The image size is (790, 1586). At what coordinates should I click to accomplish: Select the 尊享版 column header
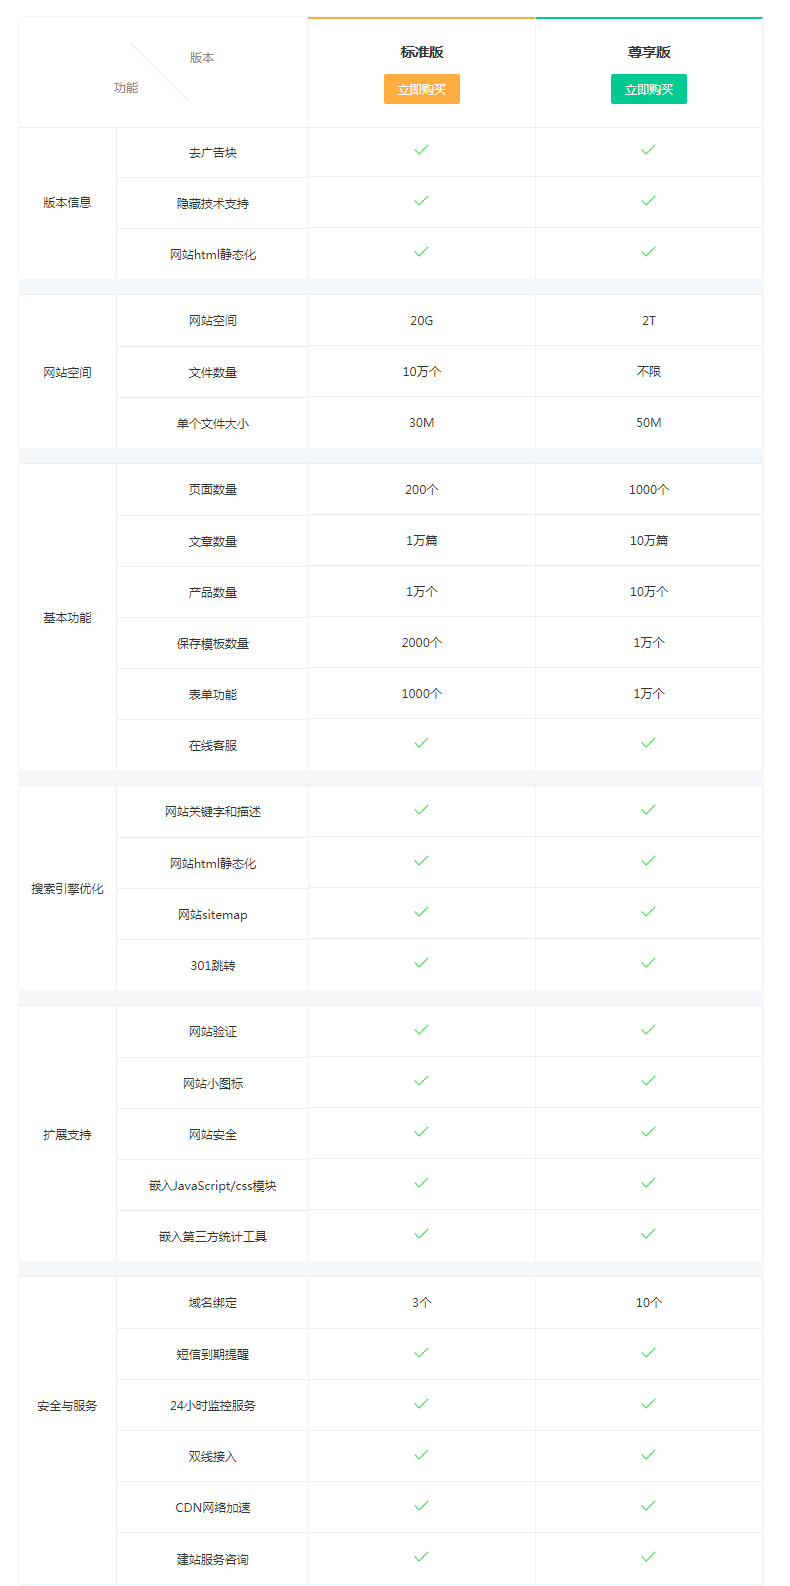[x=649, y=52]
